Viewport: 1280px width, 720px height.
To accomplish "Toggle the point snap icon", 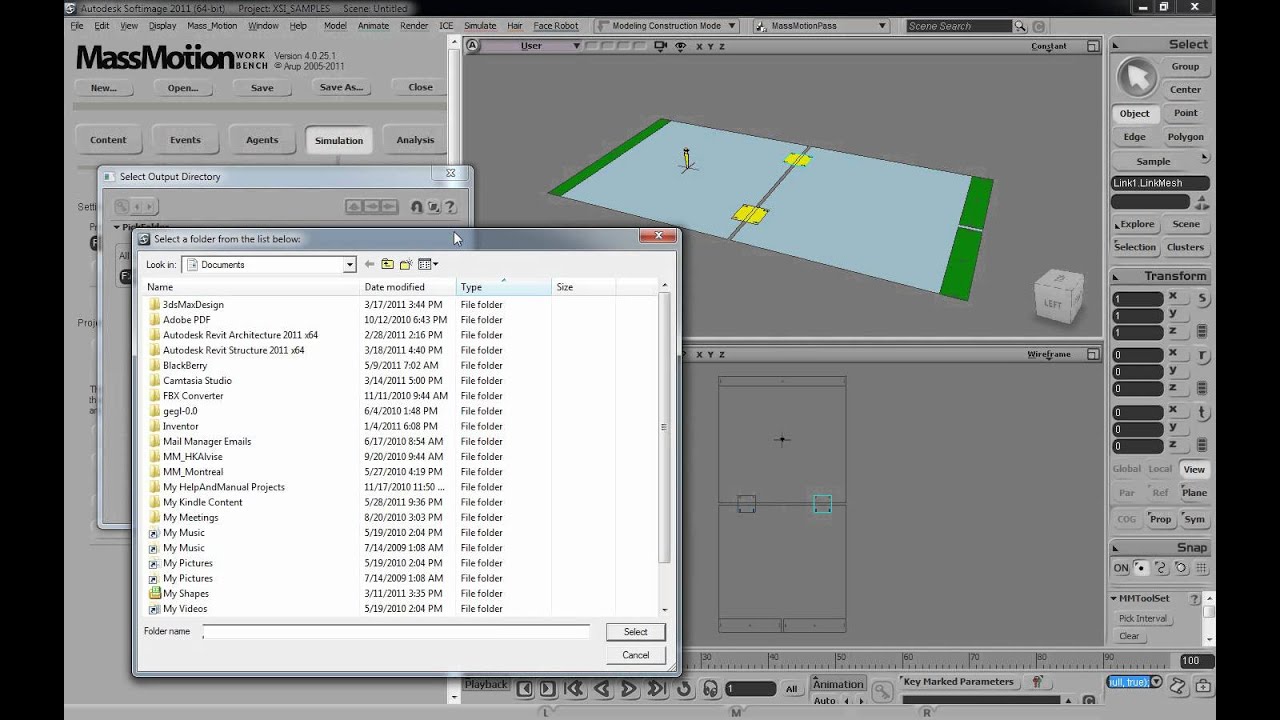I will (1141, 568).
